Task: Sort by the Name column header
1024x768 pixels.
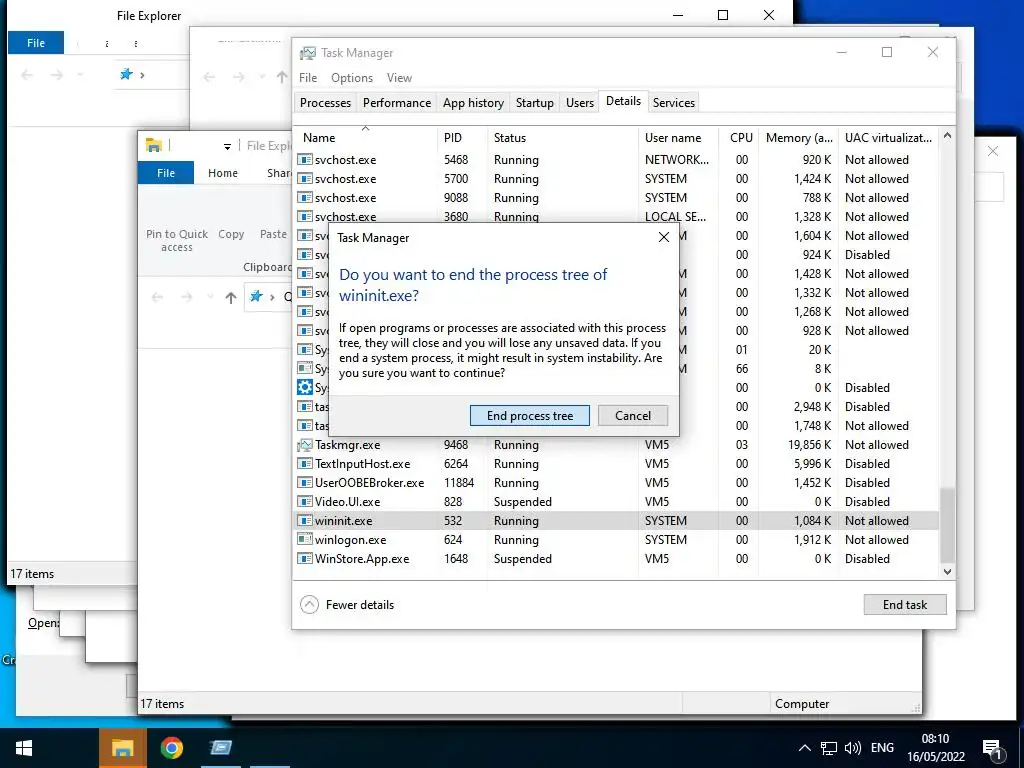Action: coord(364,138)
